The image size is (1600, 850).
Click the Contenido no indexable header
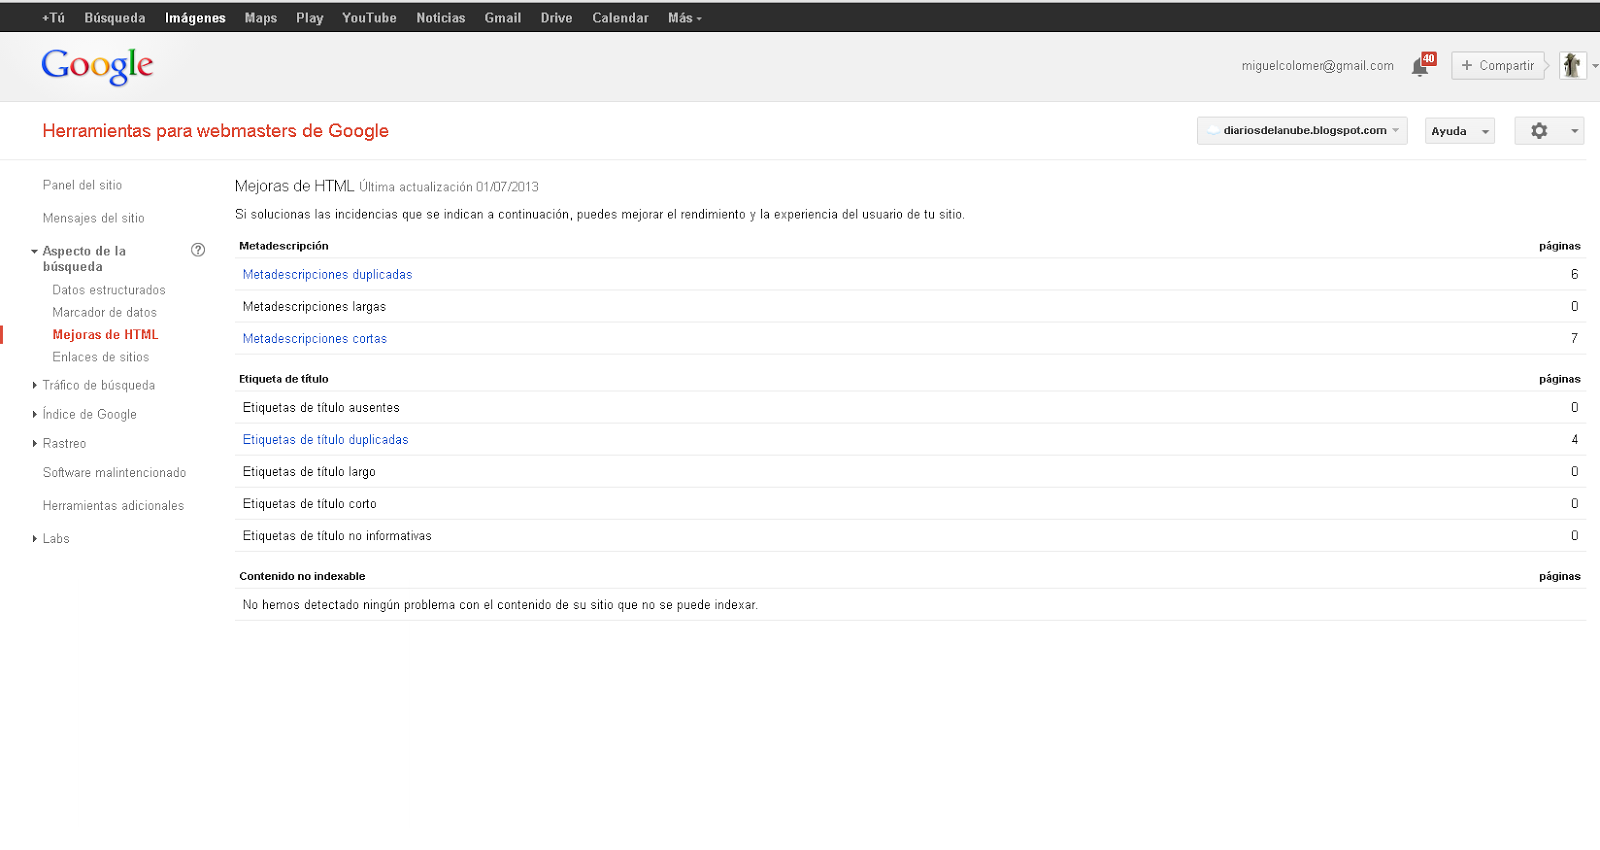[302, 576]
